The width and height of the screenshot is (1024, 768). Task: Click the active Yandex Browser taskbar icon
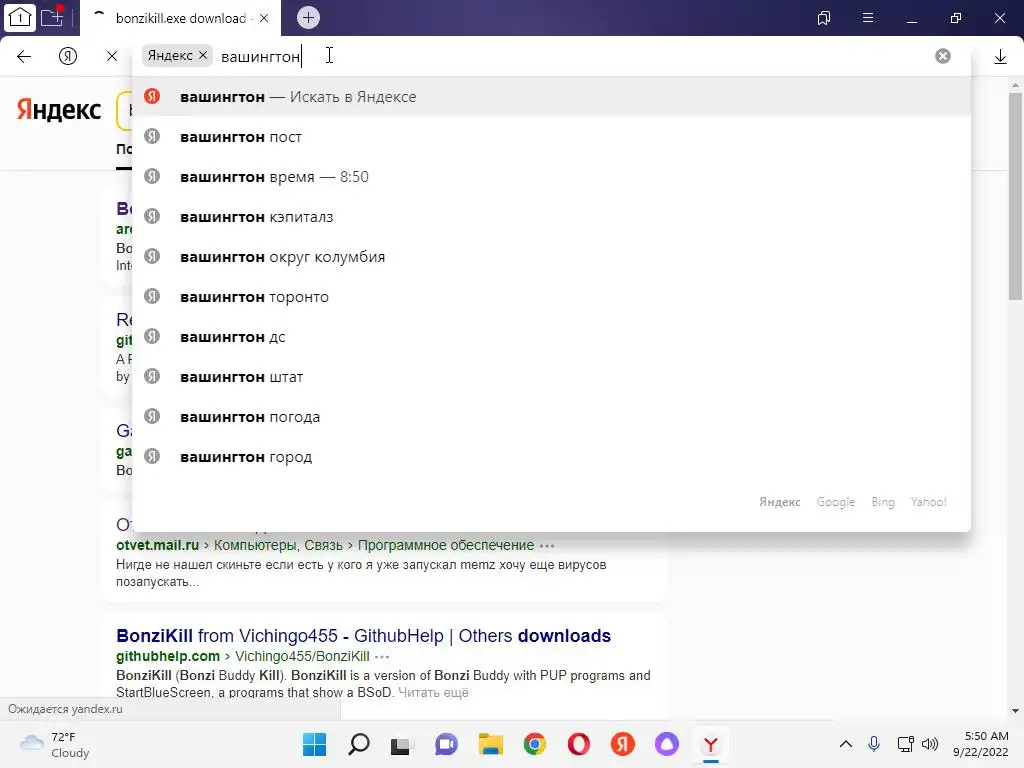711,744
